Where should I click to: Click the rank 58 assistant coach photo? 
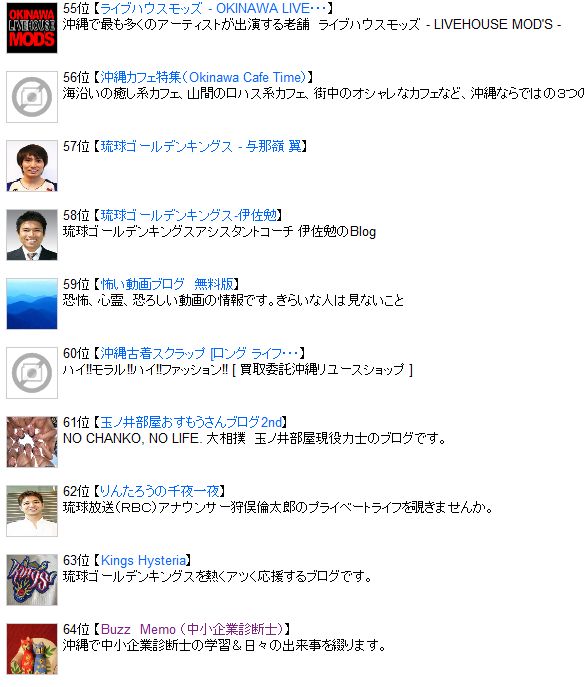tap(32, 235)
